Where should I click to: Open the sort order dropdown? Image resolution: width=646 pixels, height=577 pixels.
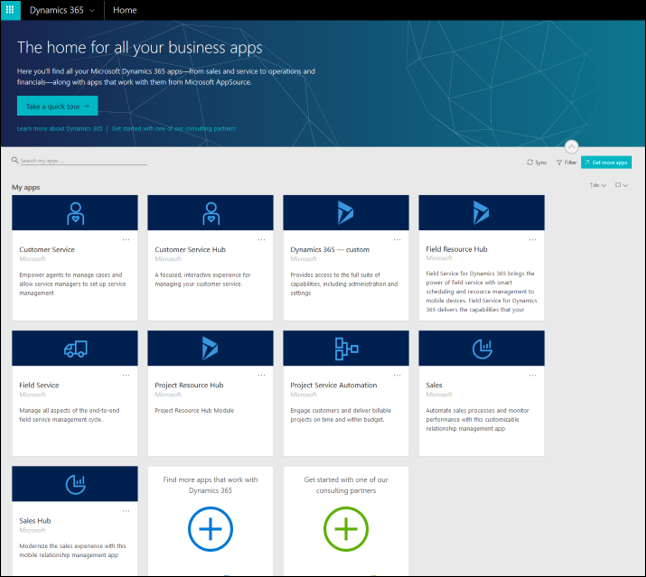click(598, 185)
